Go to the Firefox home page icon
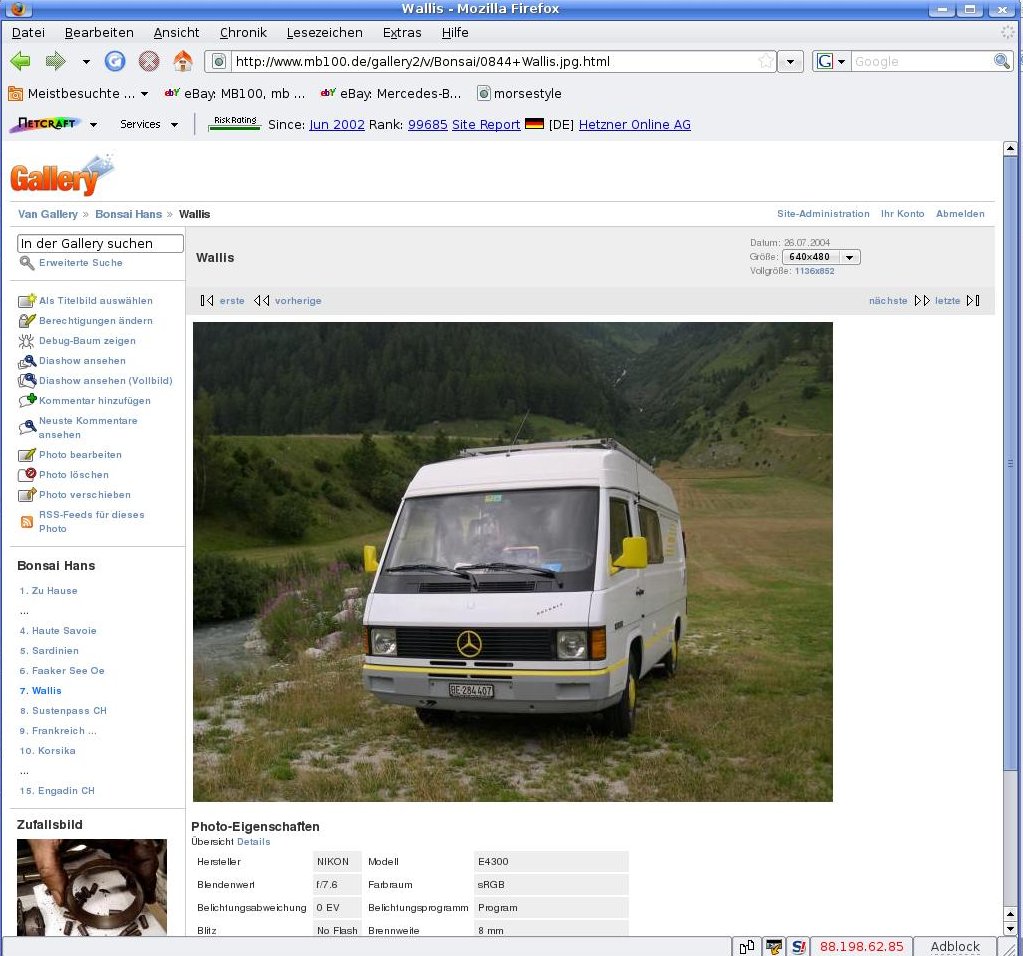The width and height of the screenshot is (1023, 956). tap(182, 61)
